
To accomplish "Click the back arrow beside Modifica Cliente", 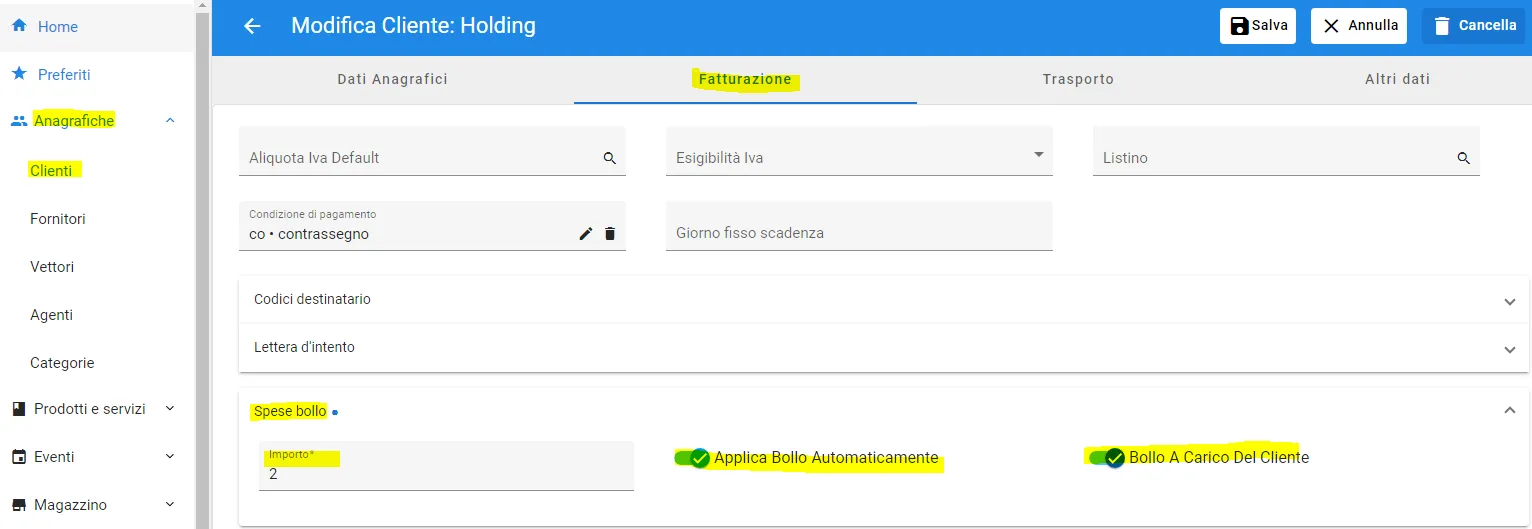I will (252, 26).
